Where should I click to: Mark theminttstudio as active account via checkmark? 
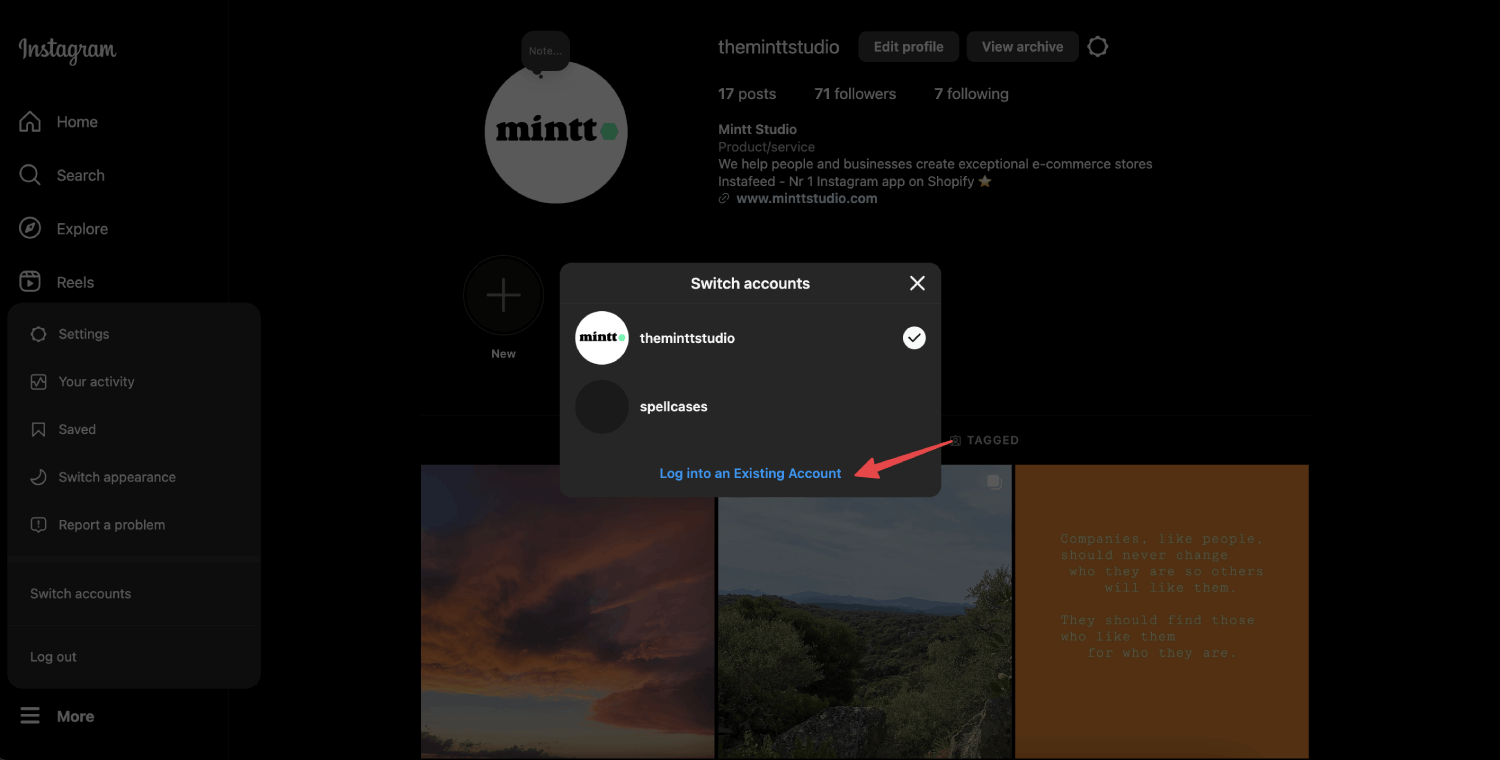[x=913, y=337]
